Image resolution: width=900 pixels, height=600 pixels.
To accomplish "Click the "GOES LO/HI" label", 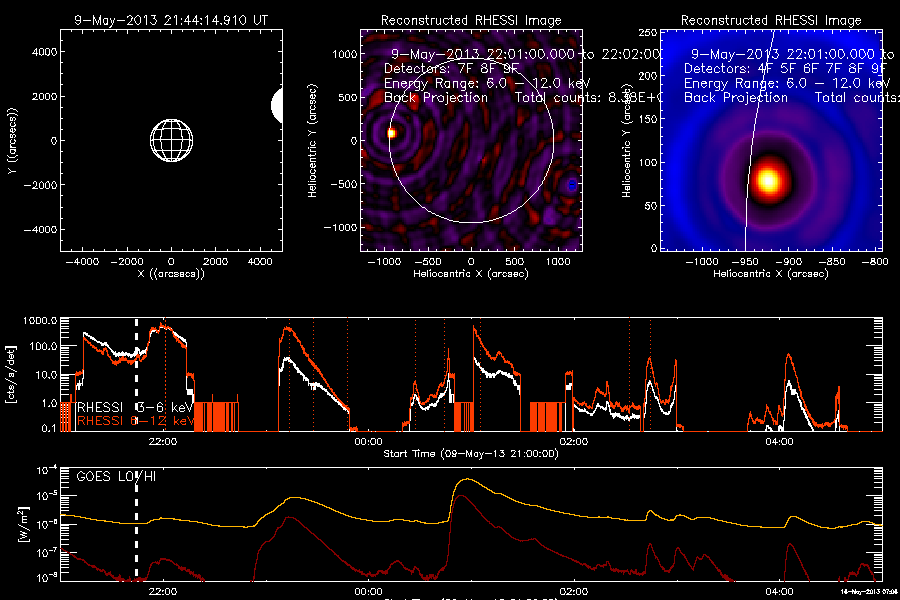I will click(x=116, y=477).
